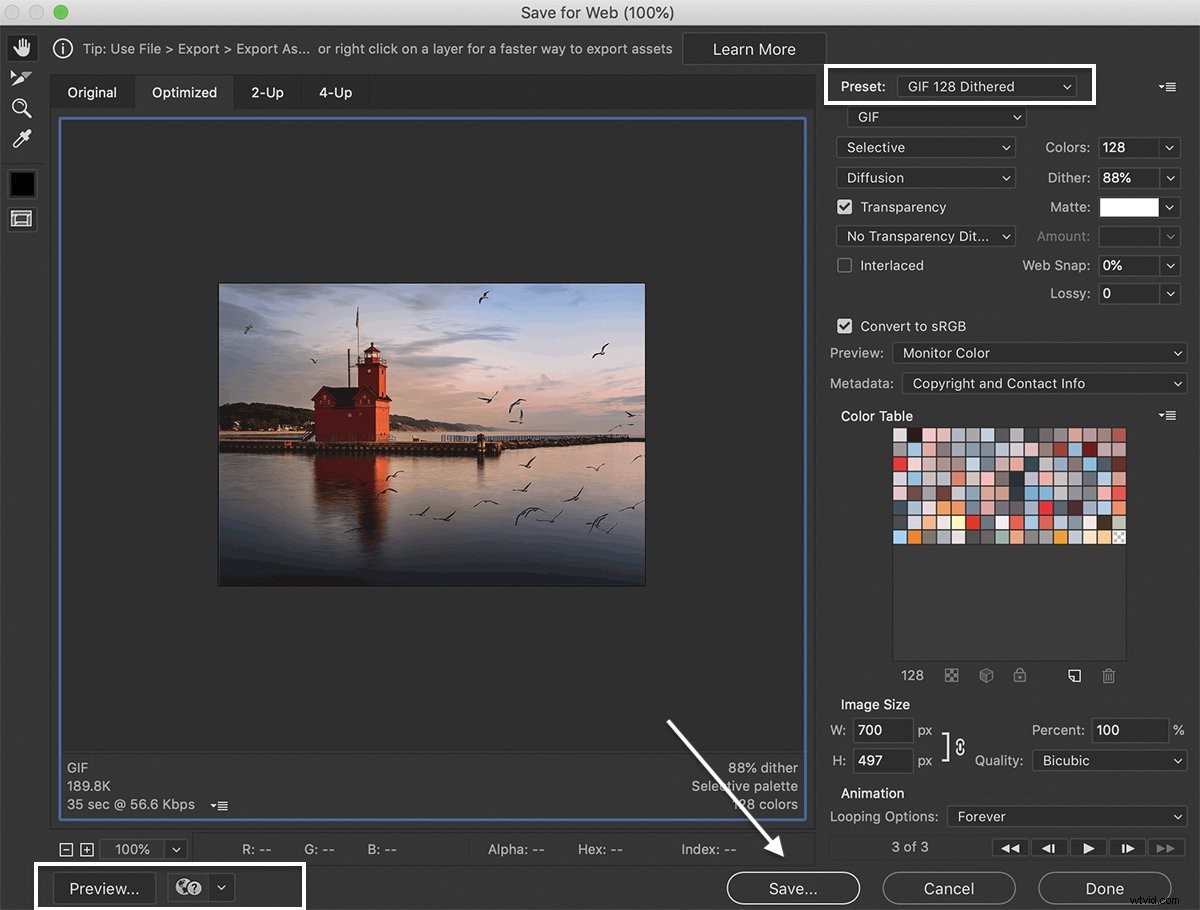Select the Slice Select tool
Screen dimensions: 1200x910
pos(22,77)
